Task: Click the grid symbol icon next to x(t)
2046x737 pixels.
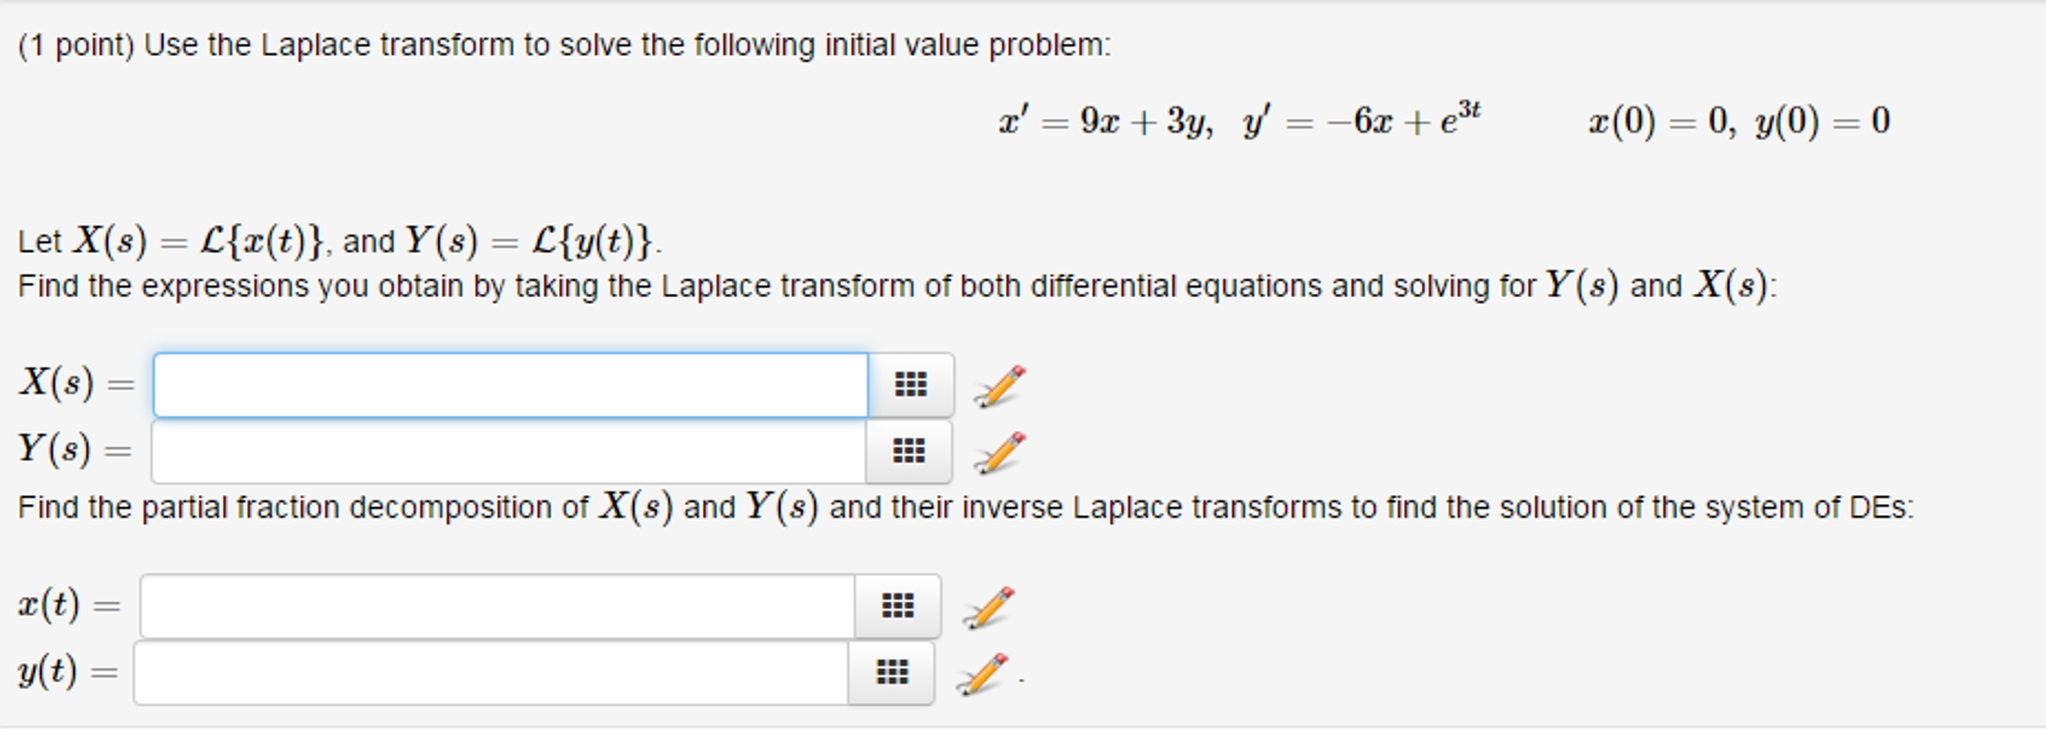Action: [895, 605]
